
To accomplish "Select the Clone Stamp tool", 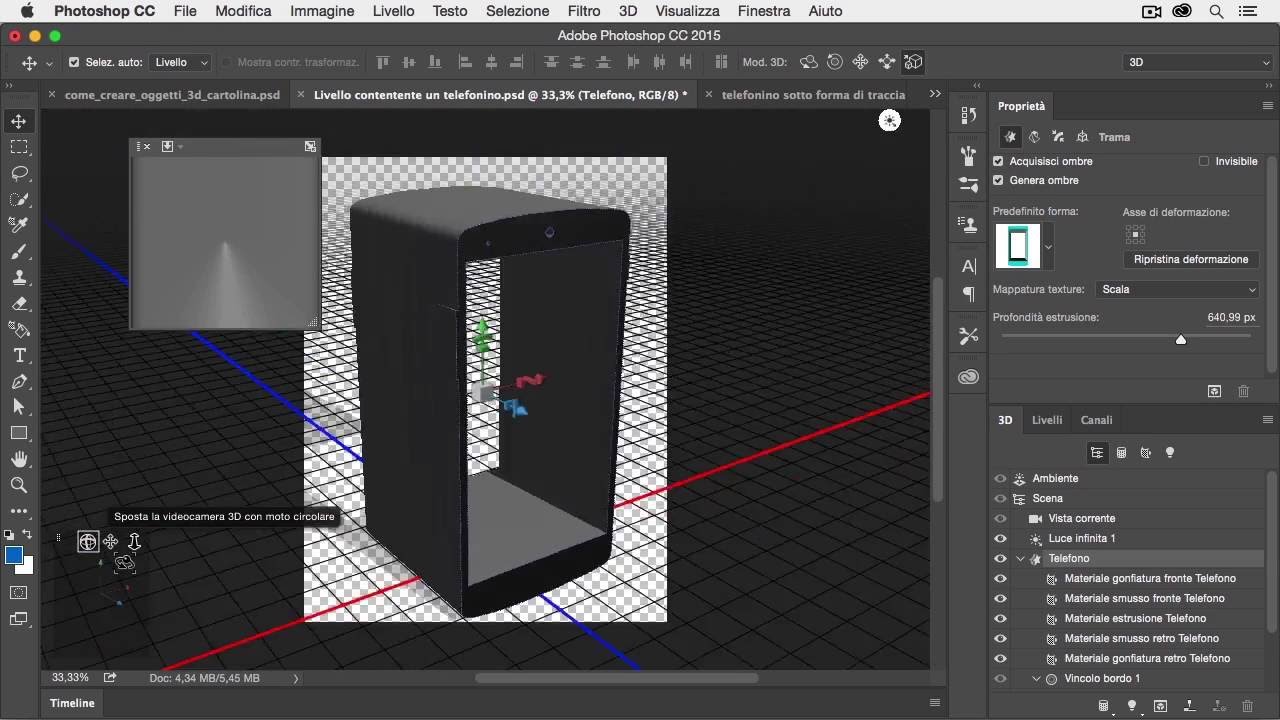I will click(x=19, y=277).
